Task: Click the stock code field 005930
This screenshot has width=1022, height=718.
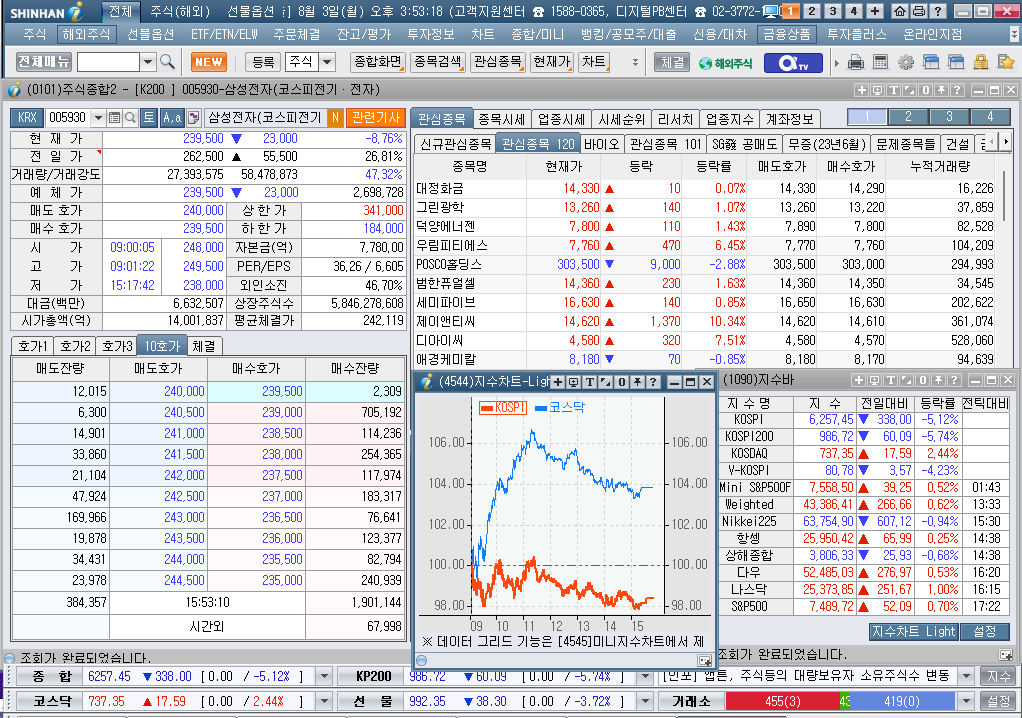Action: pos(68,118)
